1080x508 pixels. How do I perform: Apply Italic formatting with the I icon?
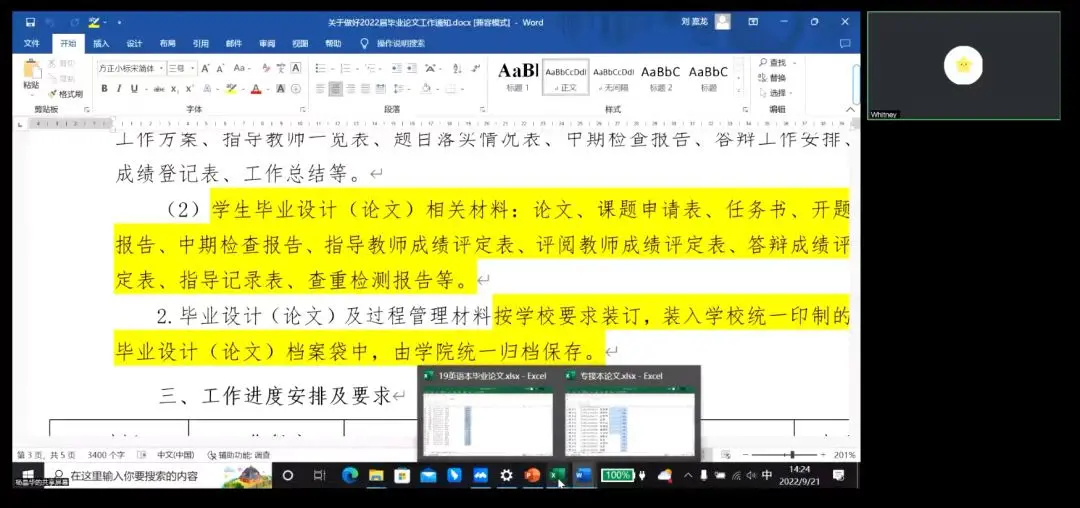coord(118,89)
